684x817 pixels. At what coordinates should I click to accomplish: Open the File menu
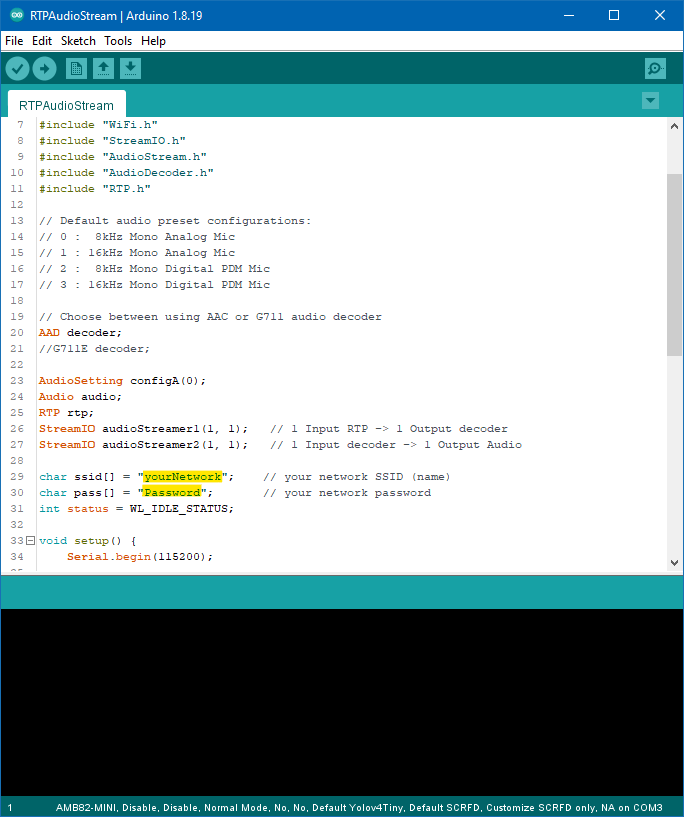click(x=14, y=41)
